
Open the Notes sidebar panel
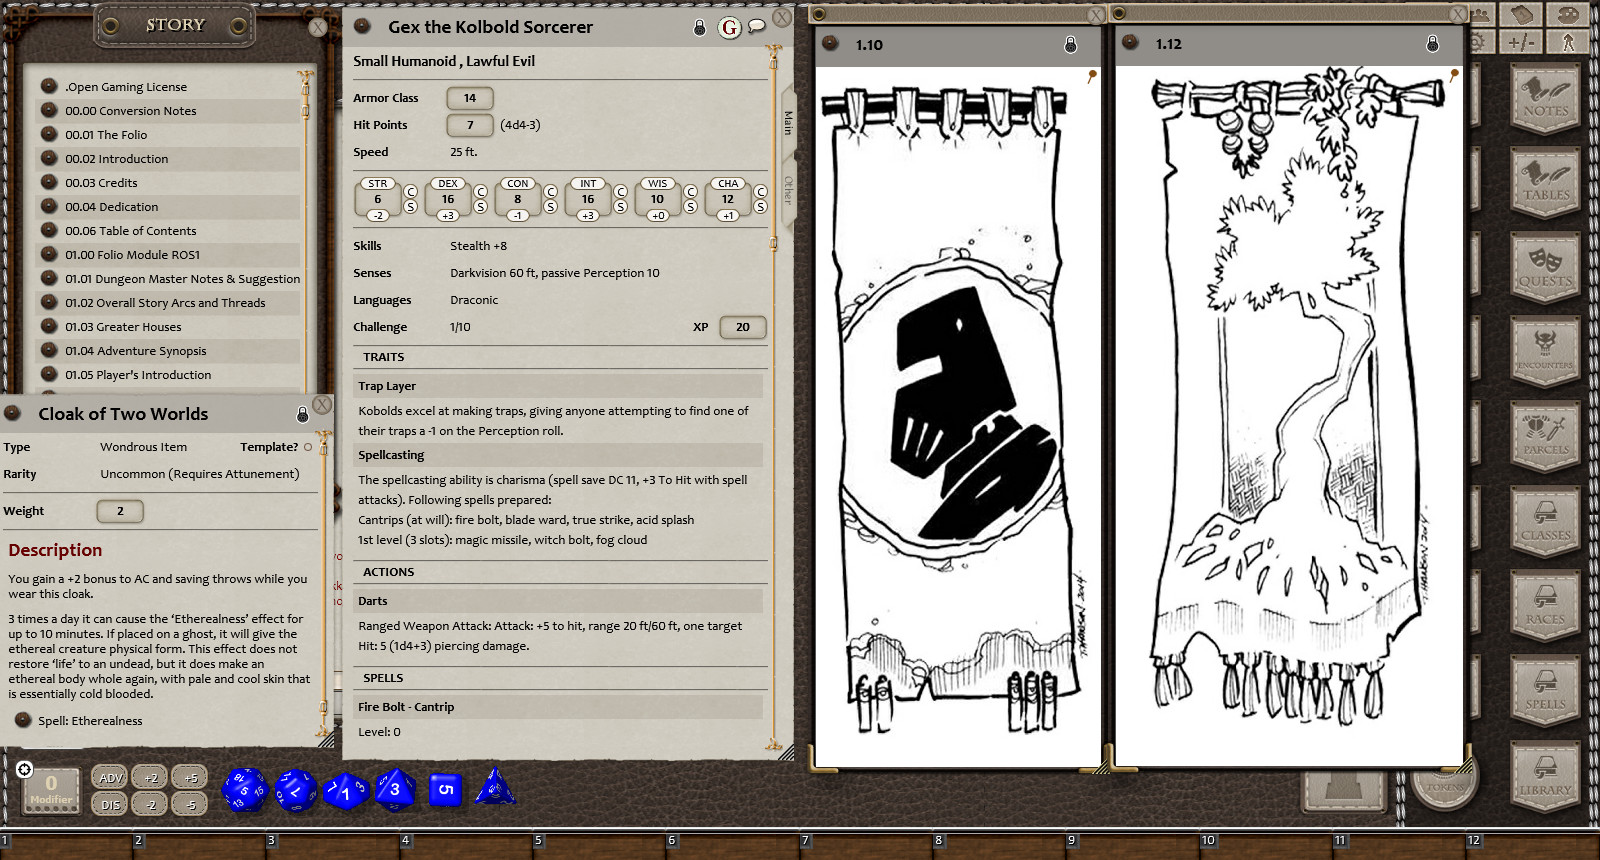[x=1545, y=98]
